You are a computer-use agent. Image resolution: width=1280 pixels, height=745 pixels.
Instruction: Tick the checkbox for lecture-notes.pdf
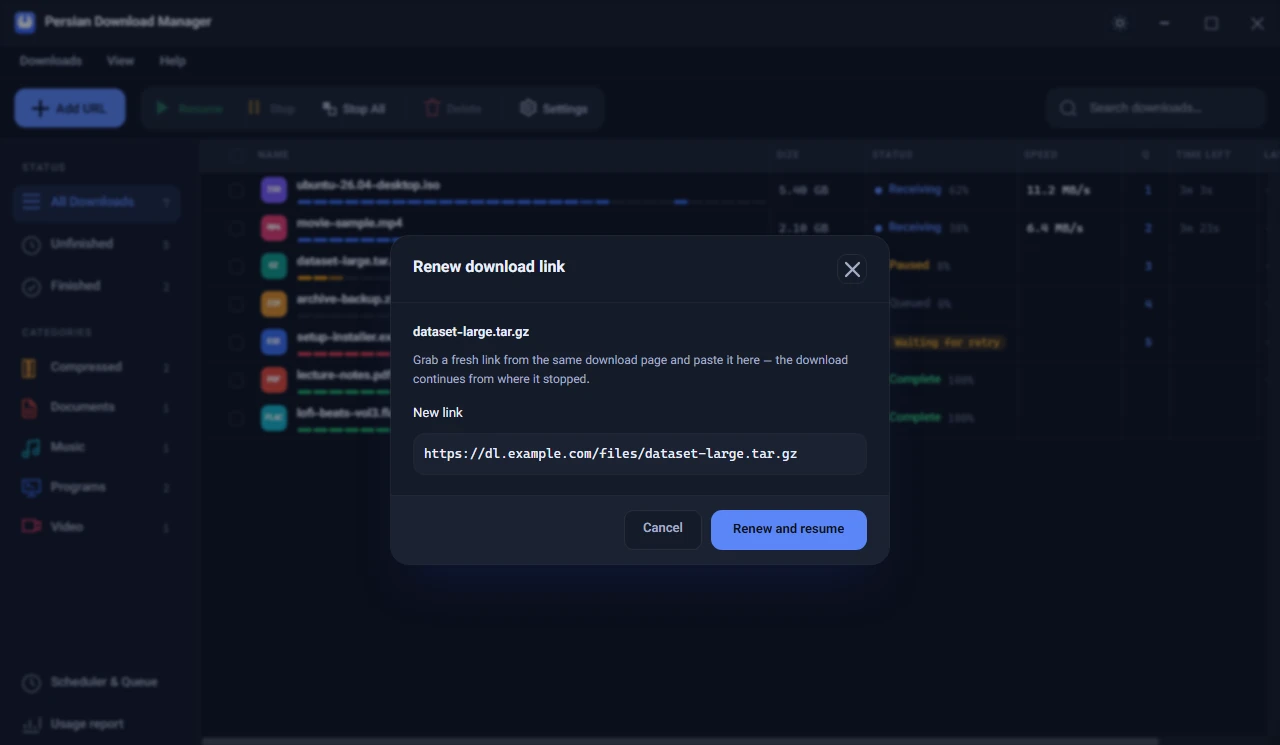pyautogui.click(x=236, y=380)
